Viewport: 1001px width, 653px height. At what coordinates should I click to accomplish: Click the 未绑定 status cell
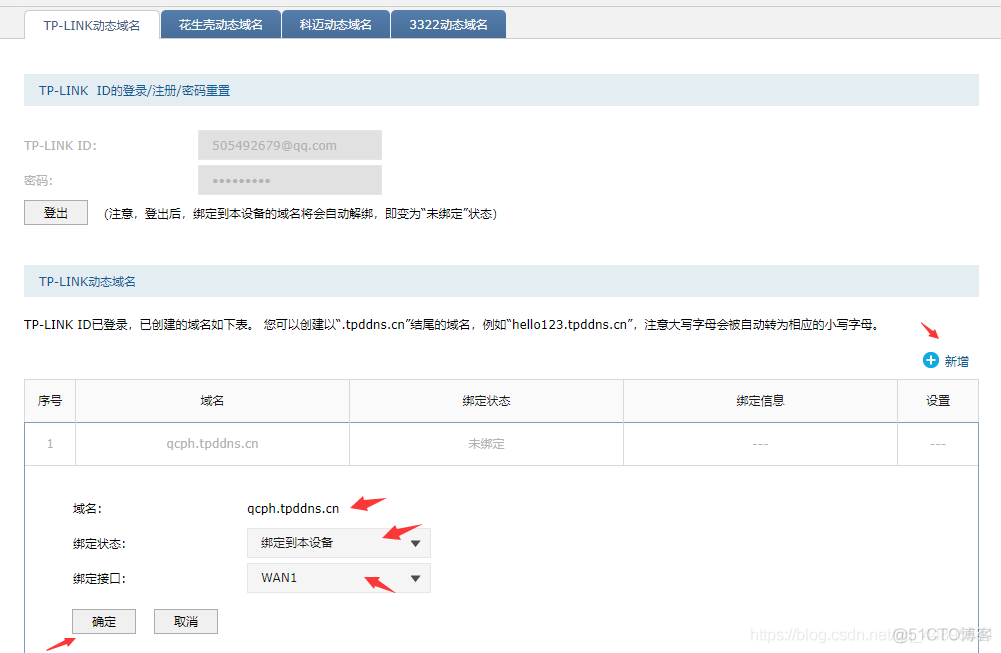pos(485,443)
